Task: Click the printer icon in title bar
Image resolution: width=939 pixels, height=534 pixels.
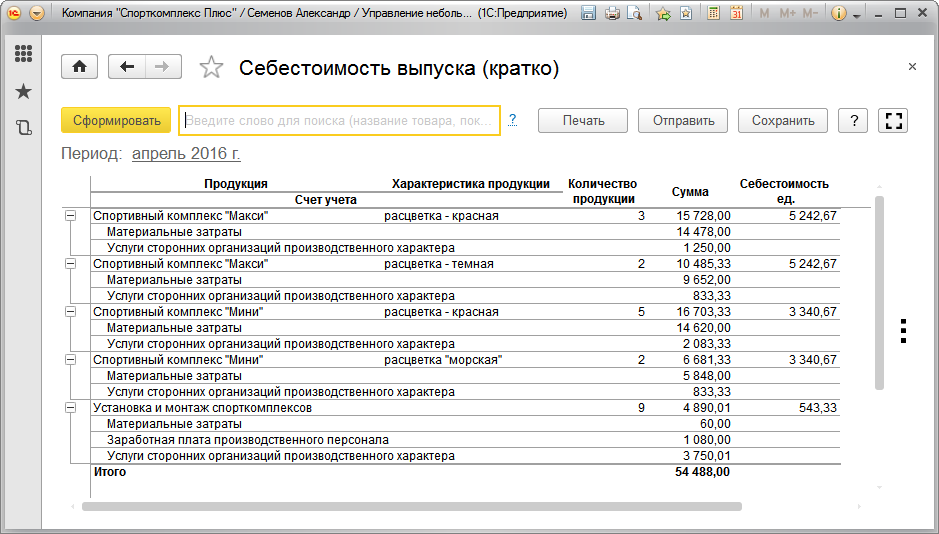Action: pyautogui.click(x=611, y=14)
